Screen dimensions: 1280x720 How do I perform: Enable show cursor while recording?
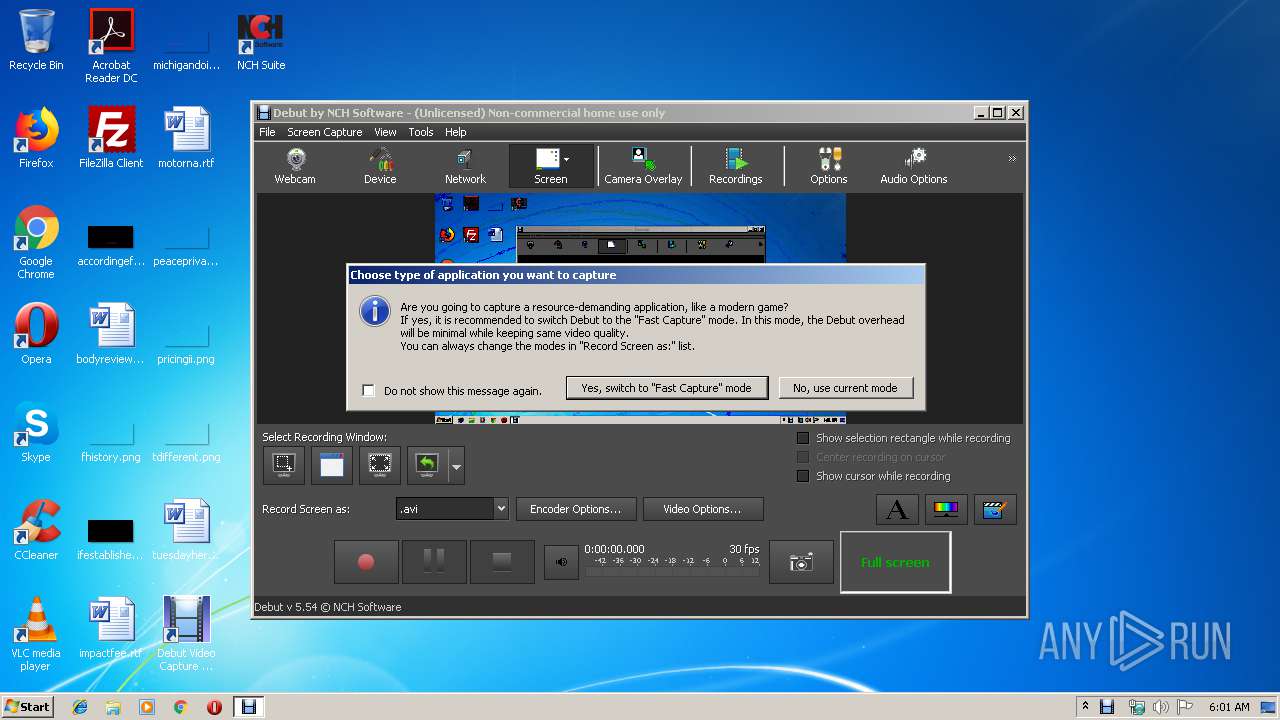tap(802, 476)
